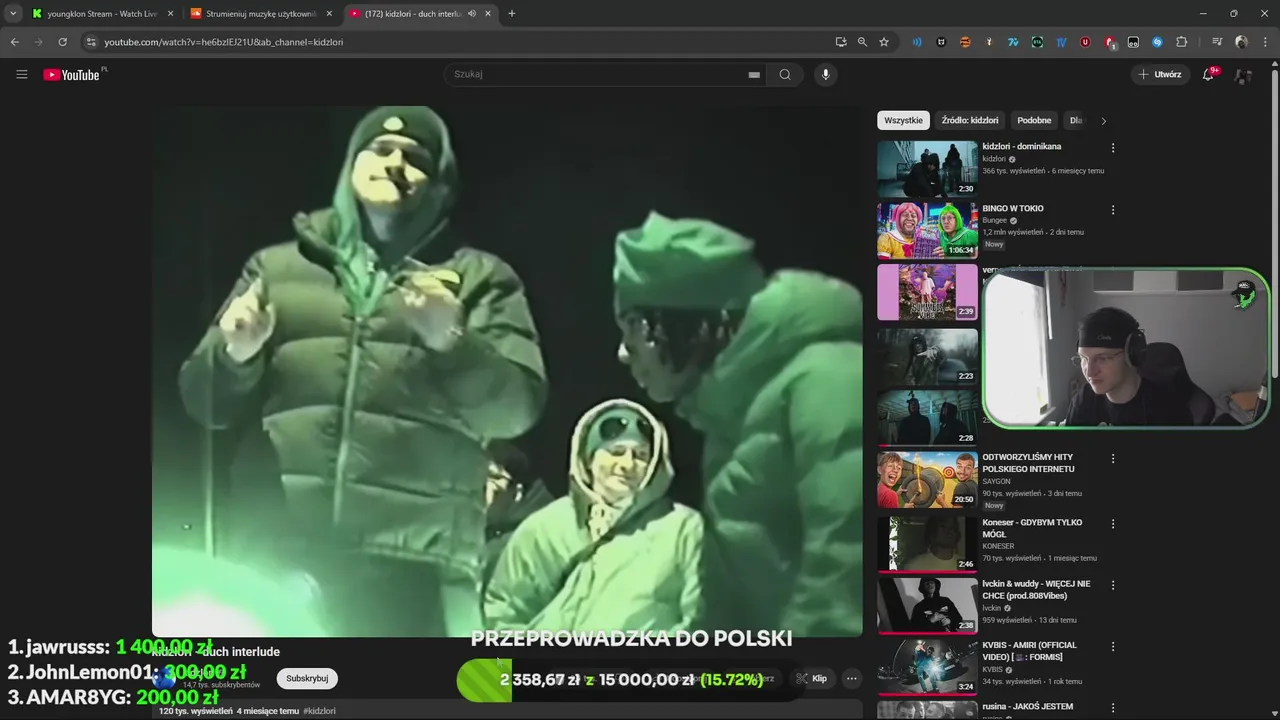Open a new browser tab
This screenshot has width=1280, height=720.
point(511,14)
